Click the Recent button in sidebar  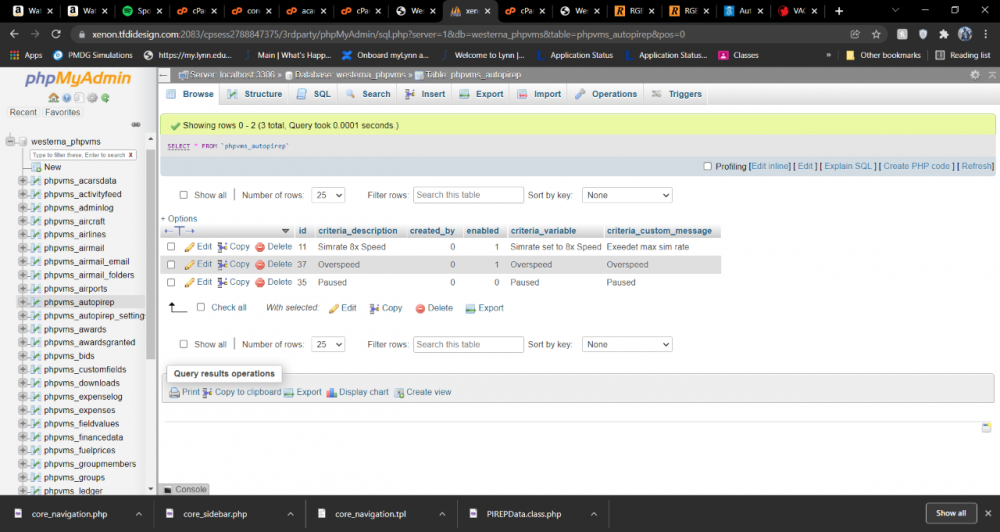[x=23, y=112]
